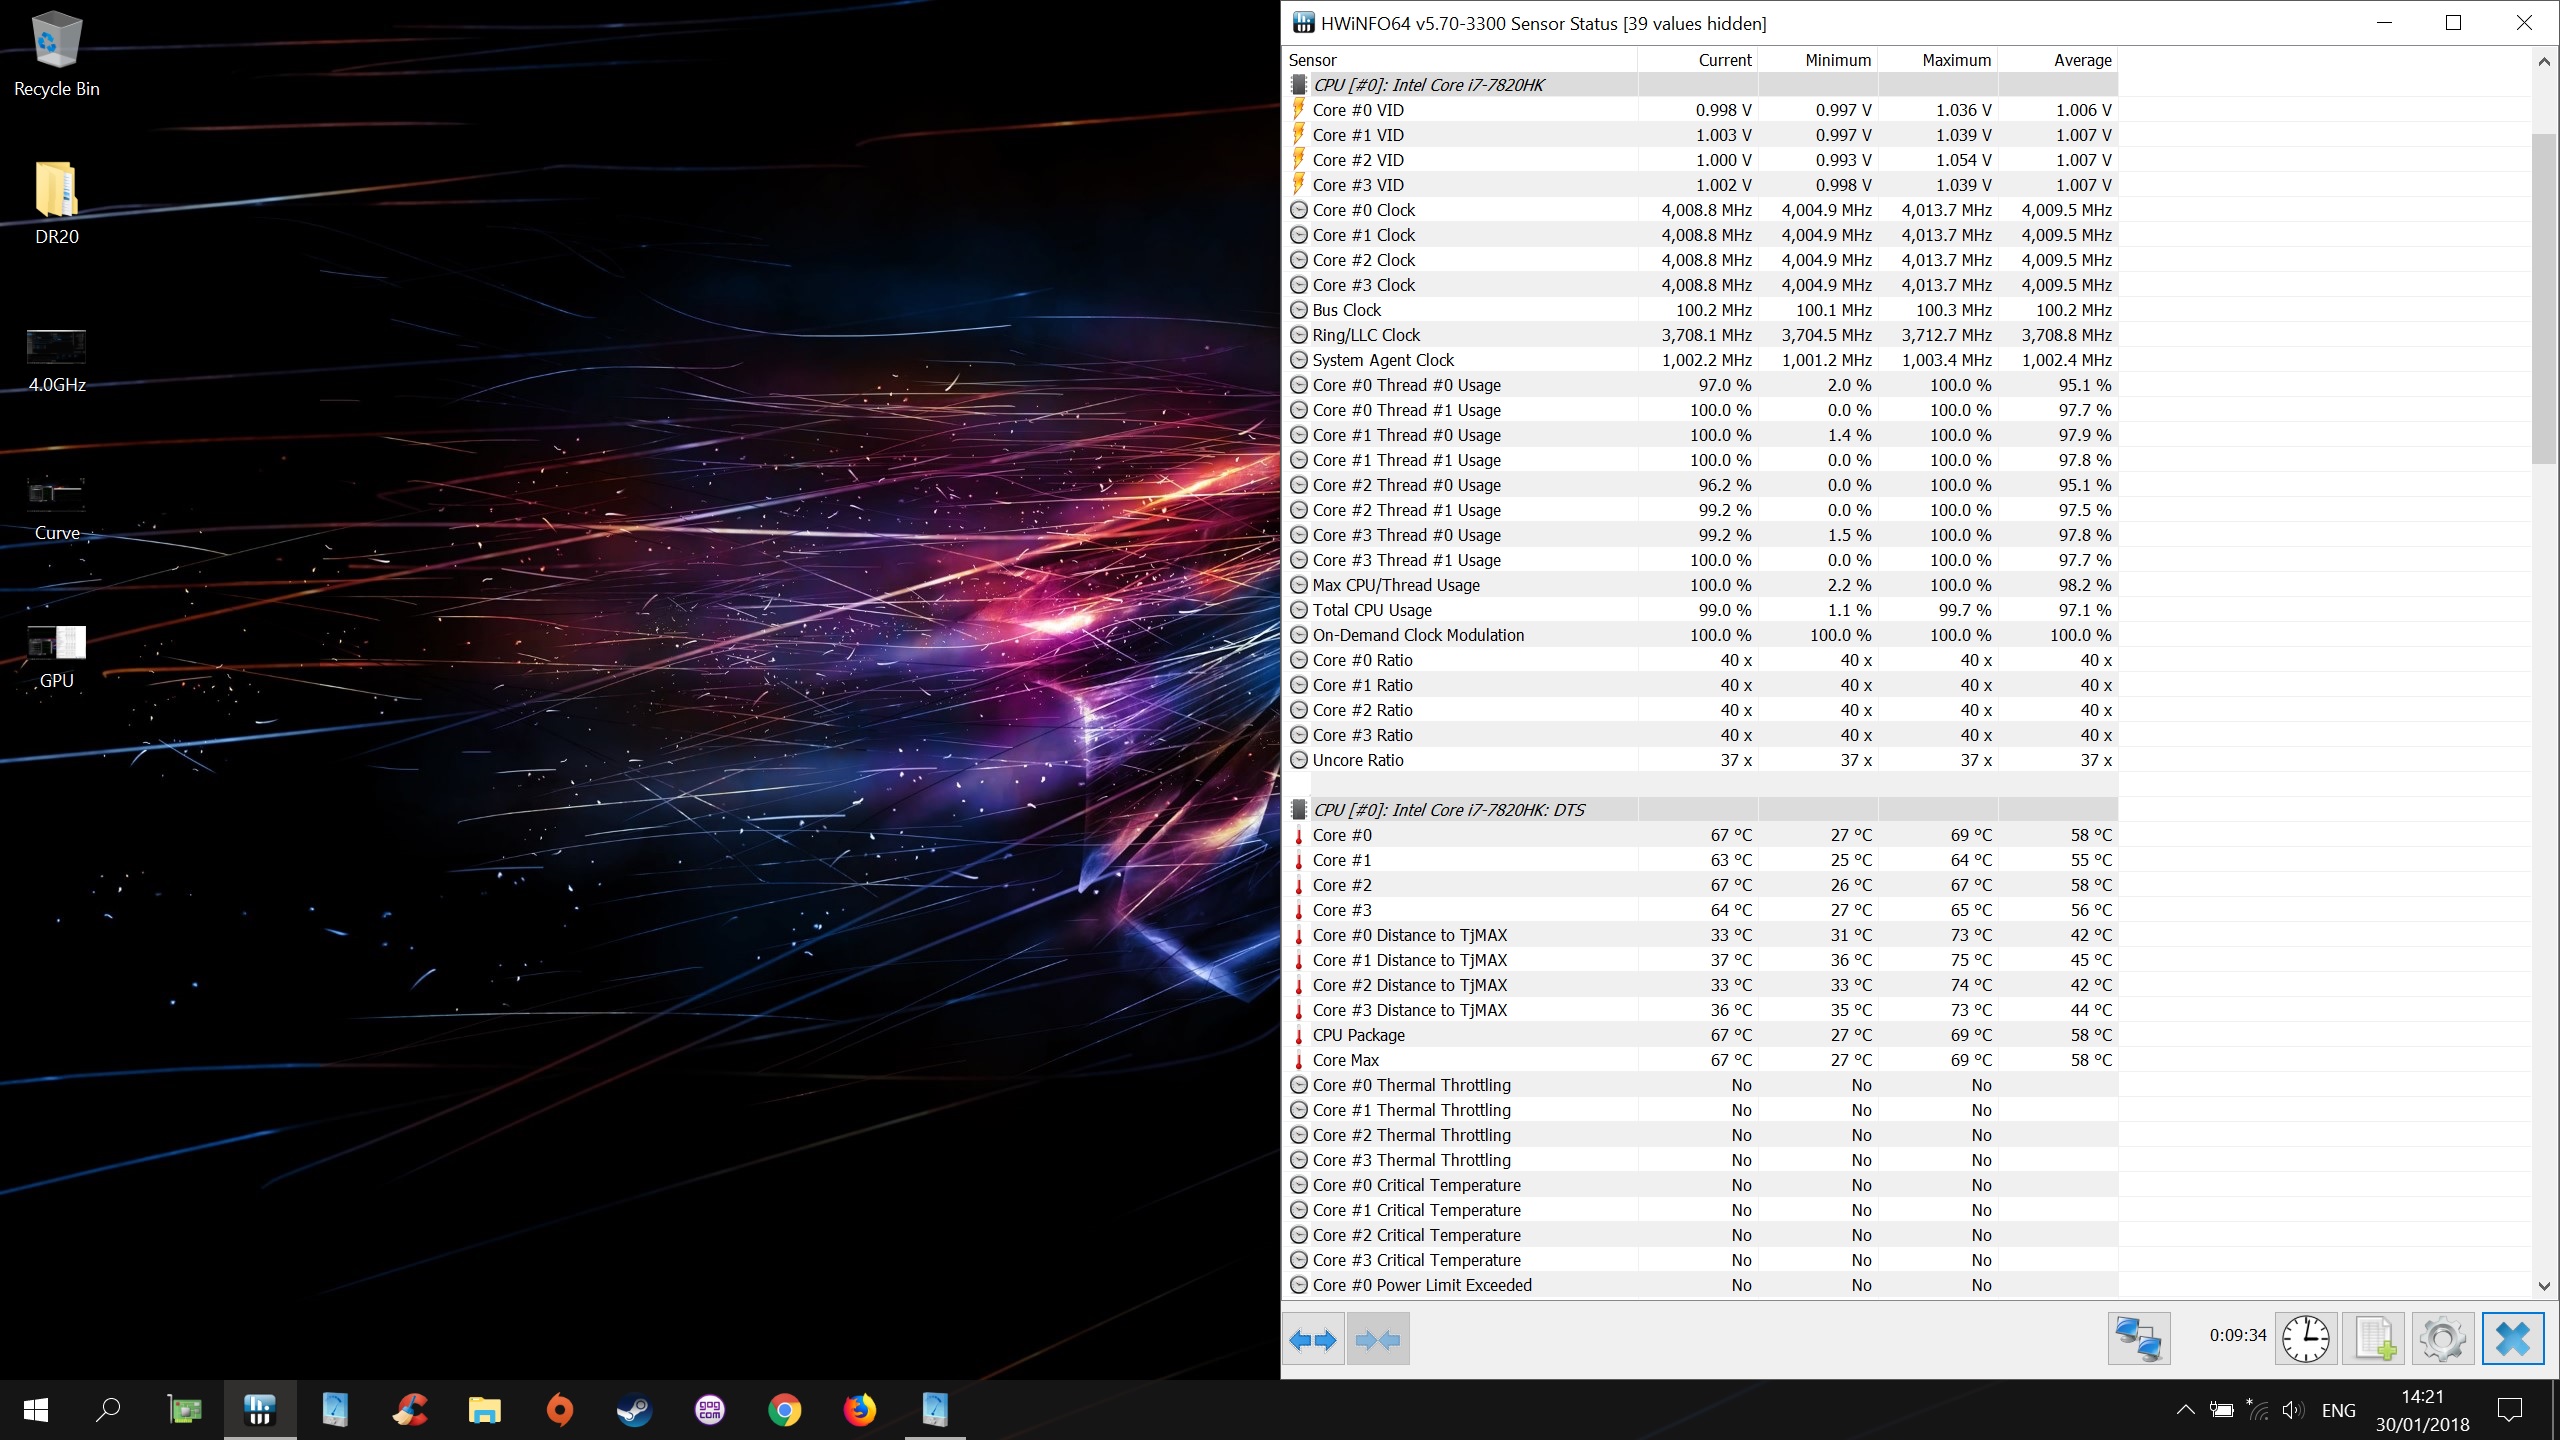Viewport: 2560px width, 1440px height.
Task: Click the Maximum column header
Action: (x=1937, y=60)
